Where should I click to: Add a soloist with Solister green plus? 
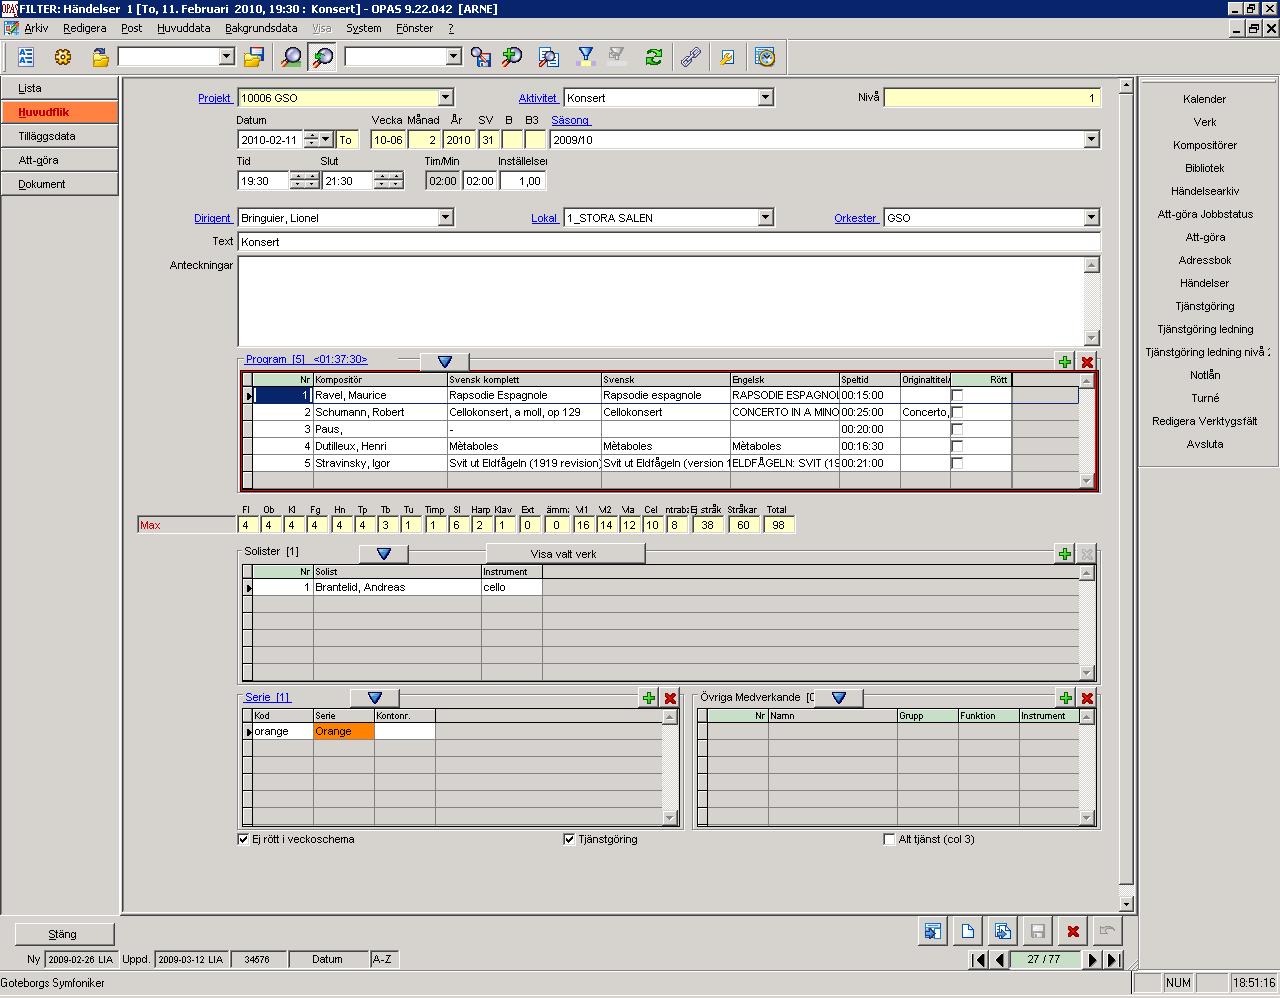click(1065, 554)
